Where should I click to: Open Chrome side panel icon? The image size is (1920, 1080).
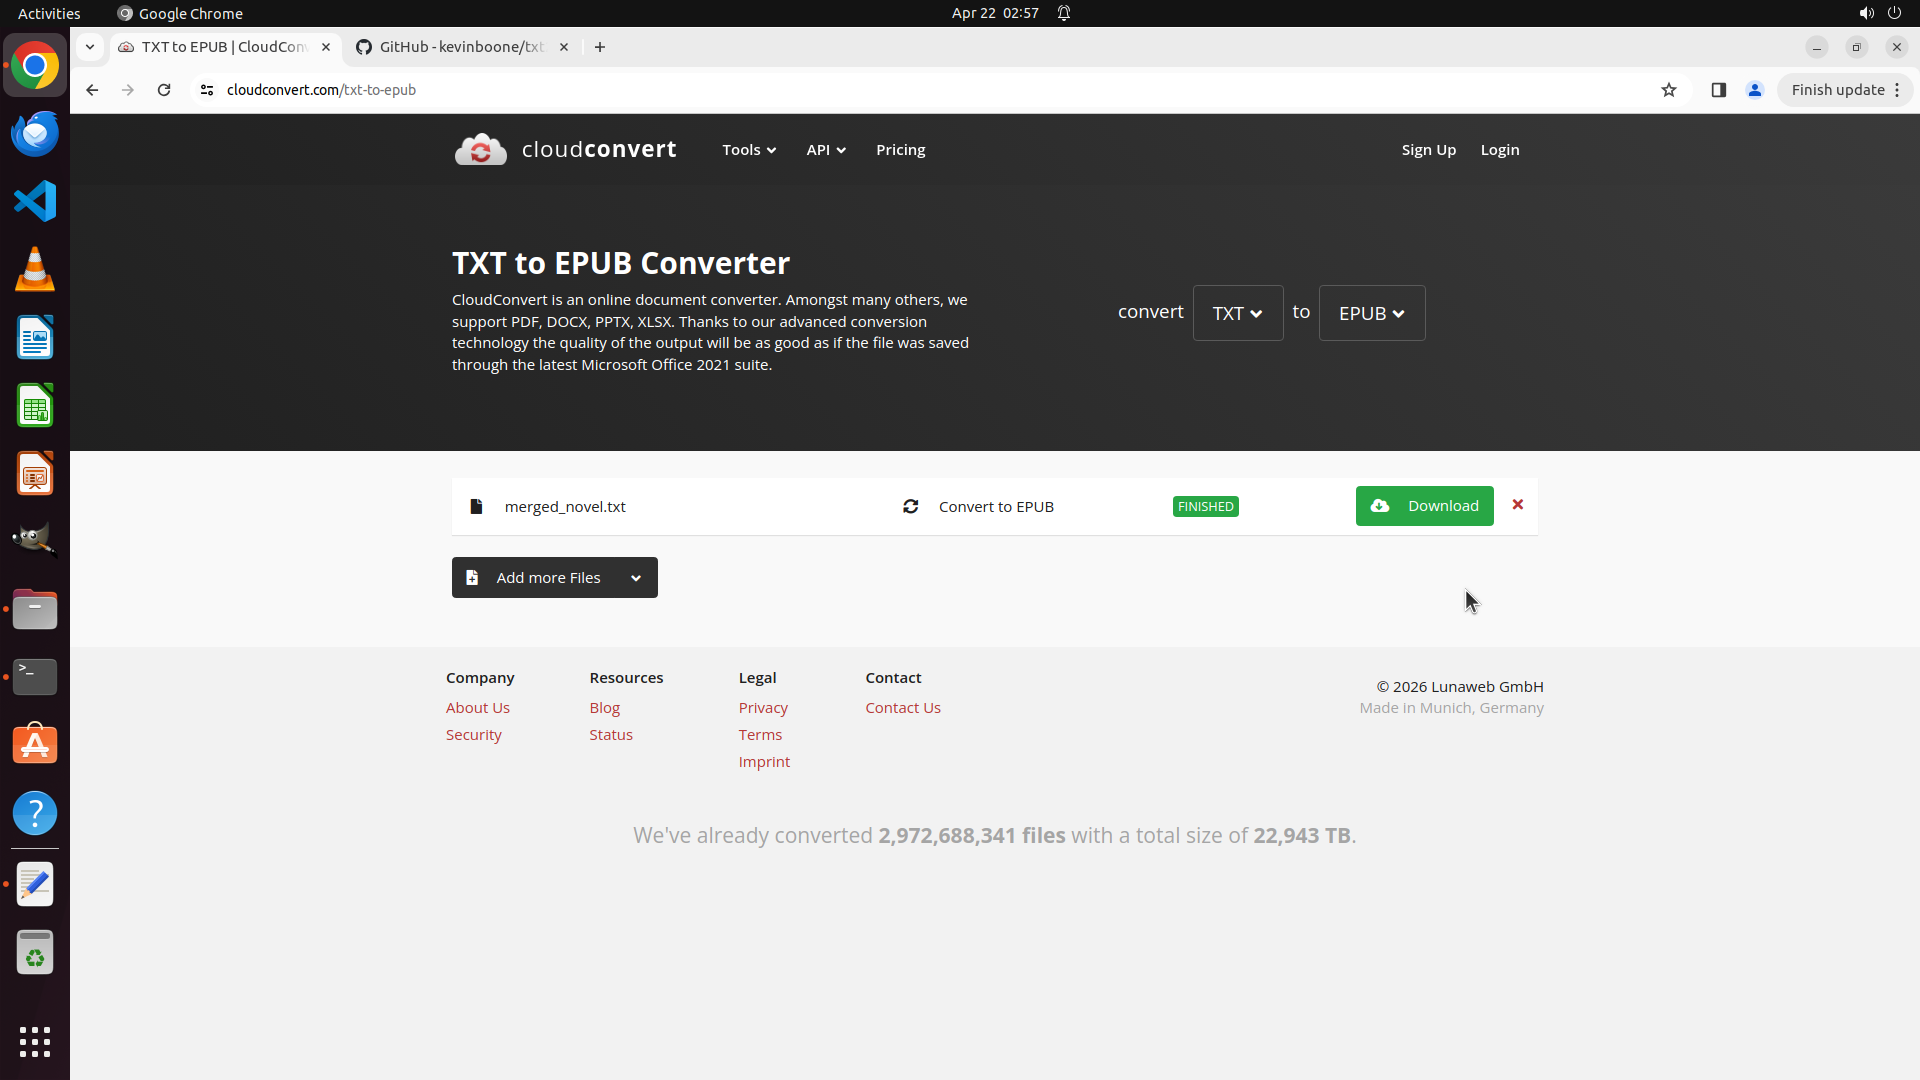pos(1718,90)
